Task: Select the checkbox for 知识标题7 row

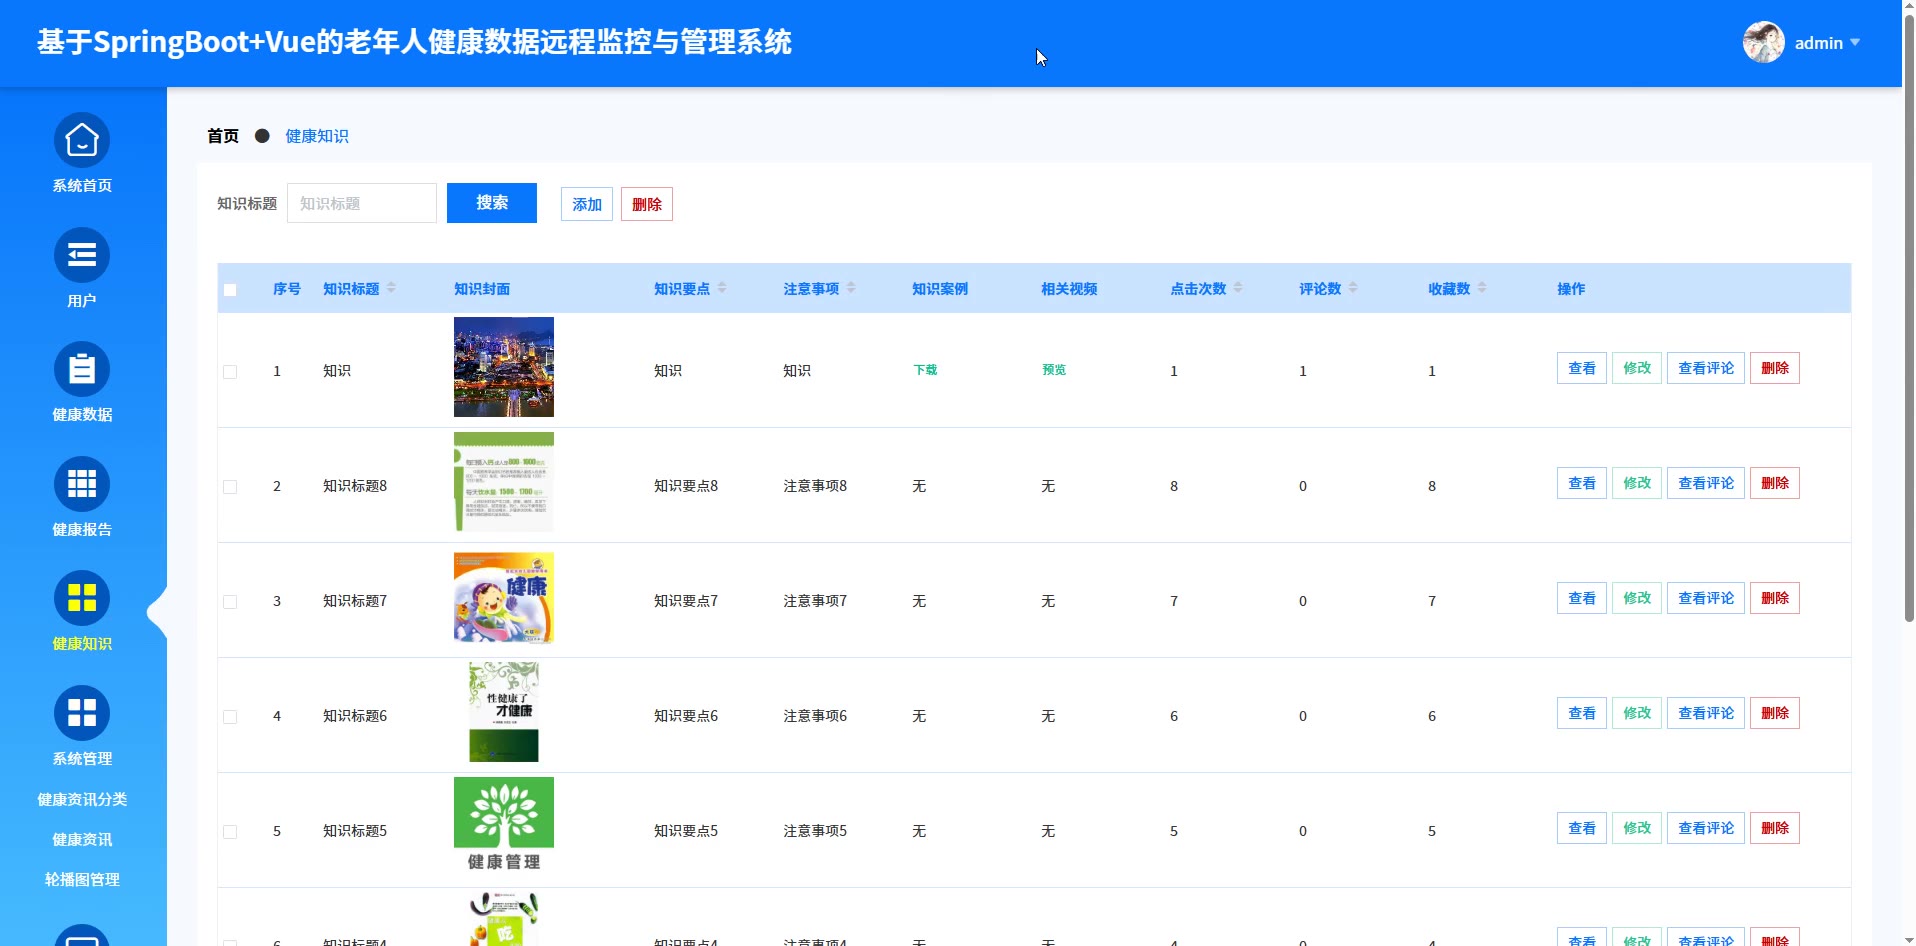Action: tap(230, 602)
